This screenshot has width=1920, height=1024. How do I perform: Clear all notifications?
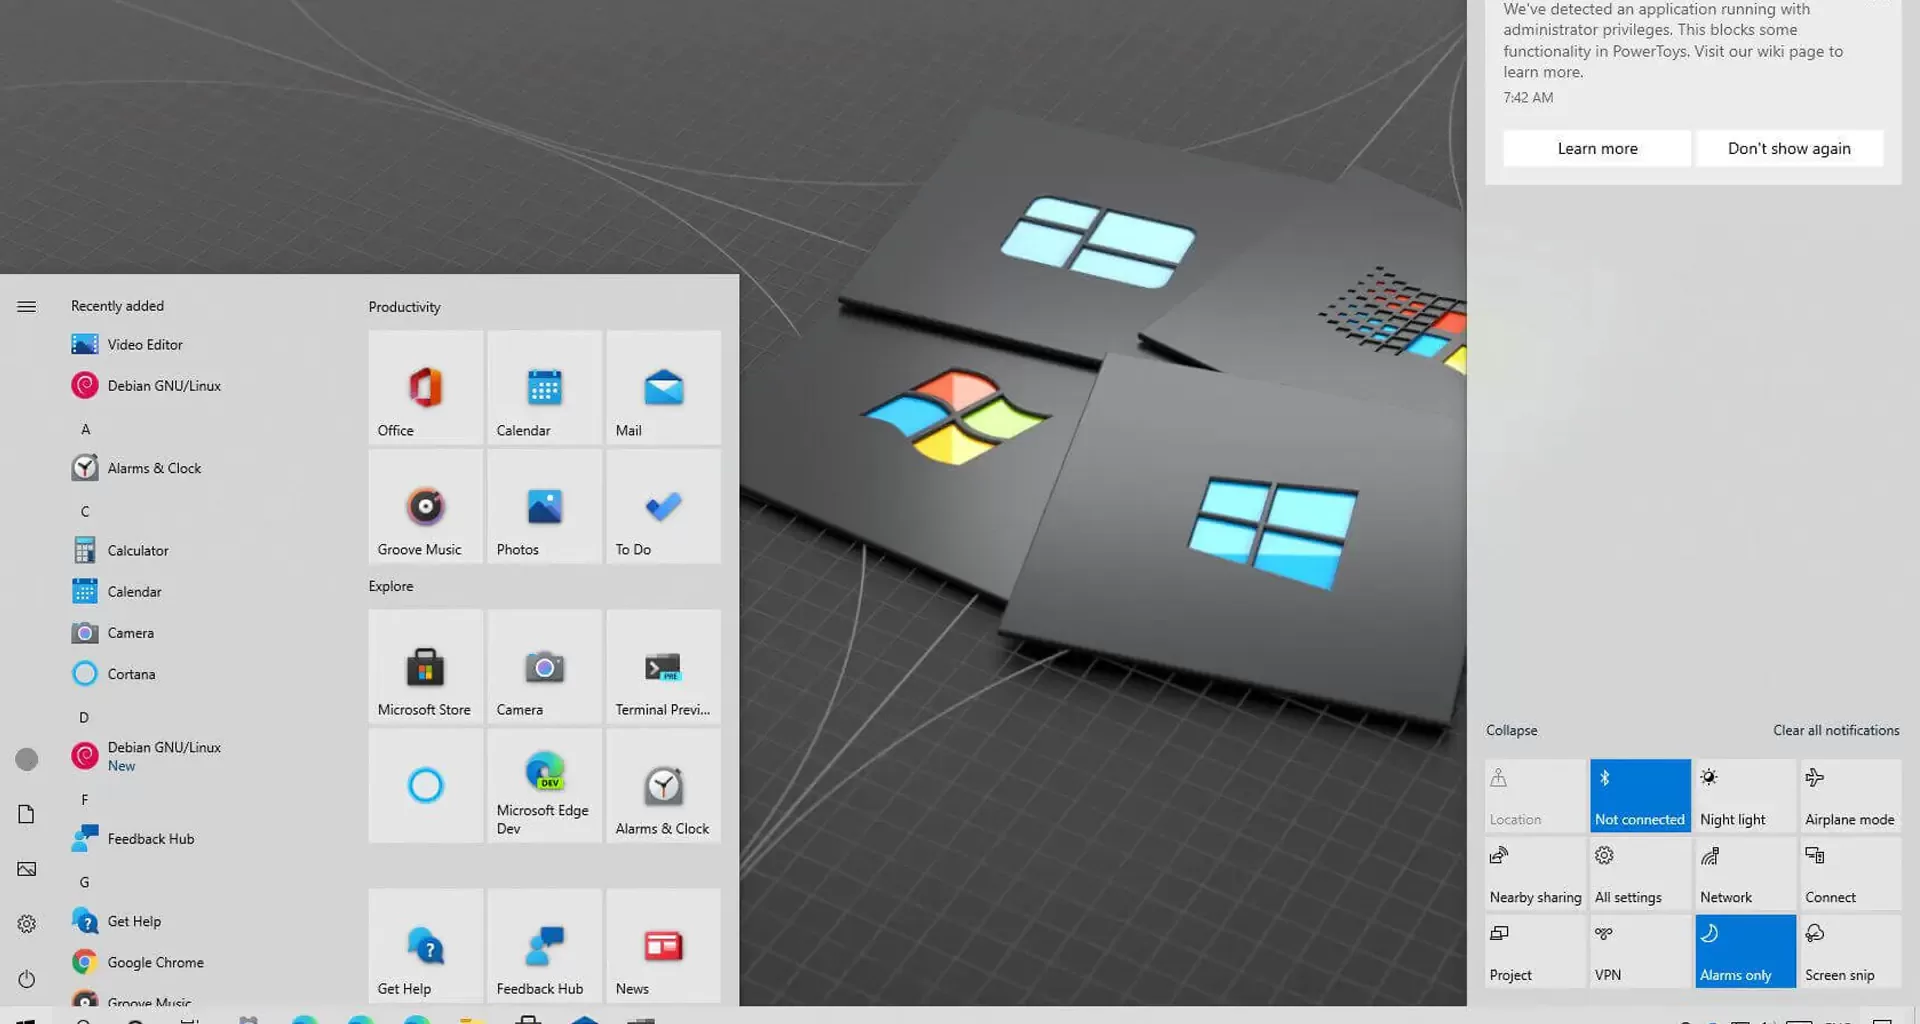[x=1836, y=730]
